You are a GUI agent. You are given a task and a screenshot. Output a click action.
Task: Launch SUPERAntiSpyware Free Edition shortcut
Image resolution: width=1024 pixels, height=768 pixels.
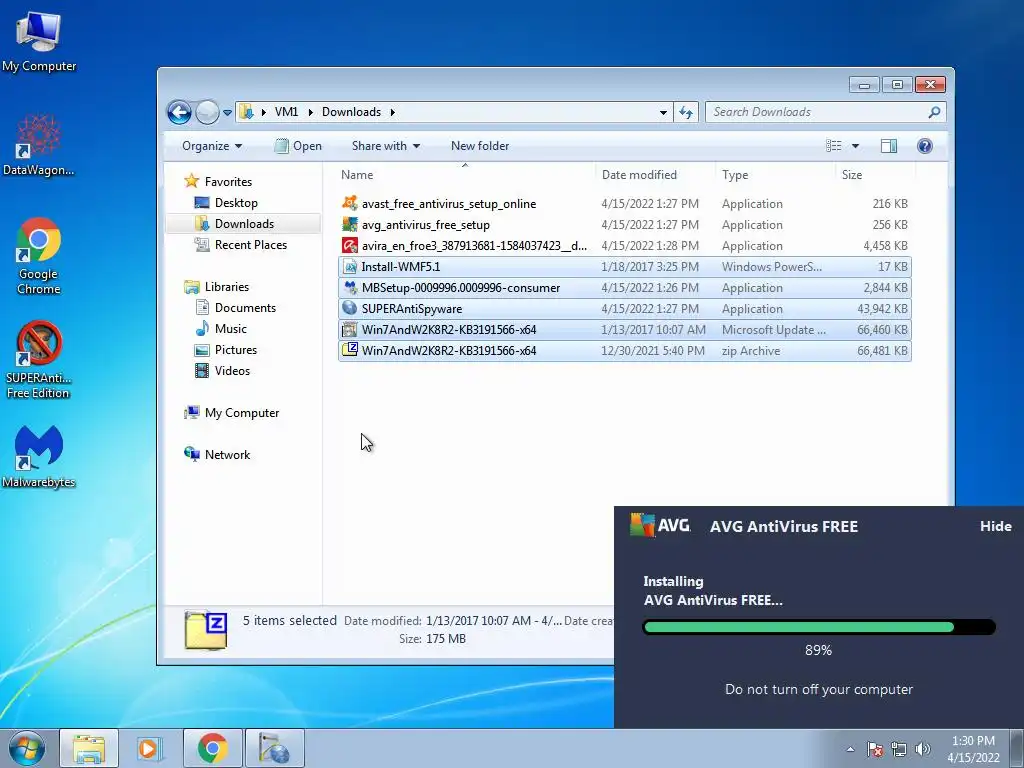coord(39,360)
